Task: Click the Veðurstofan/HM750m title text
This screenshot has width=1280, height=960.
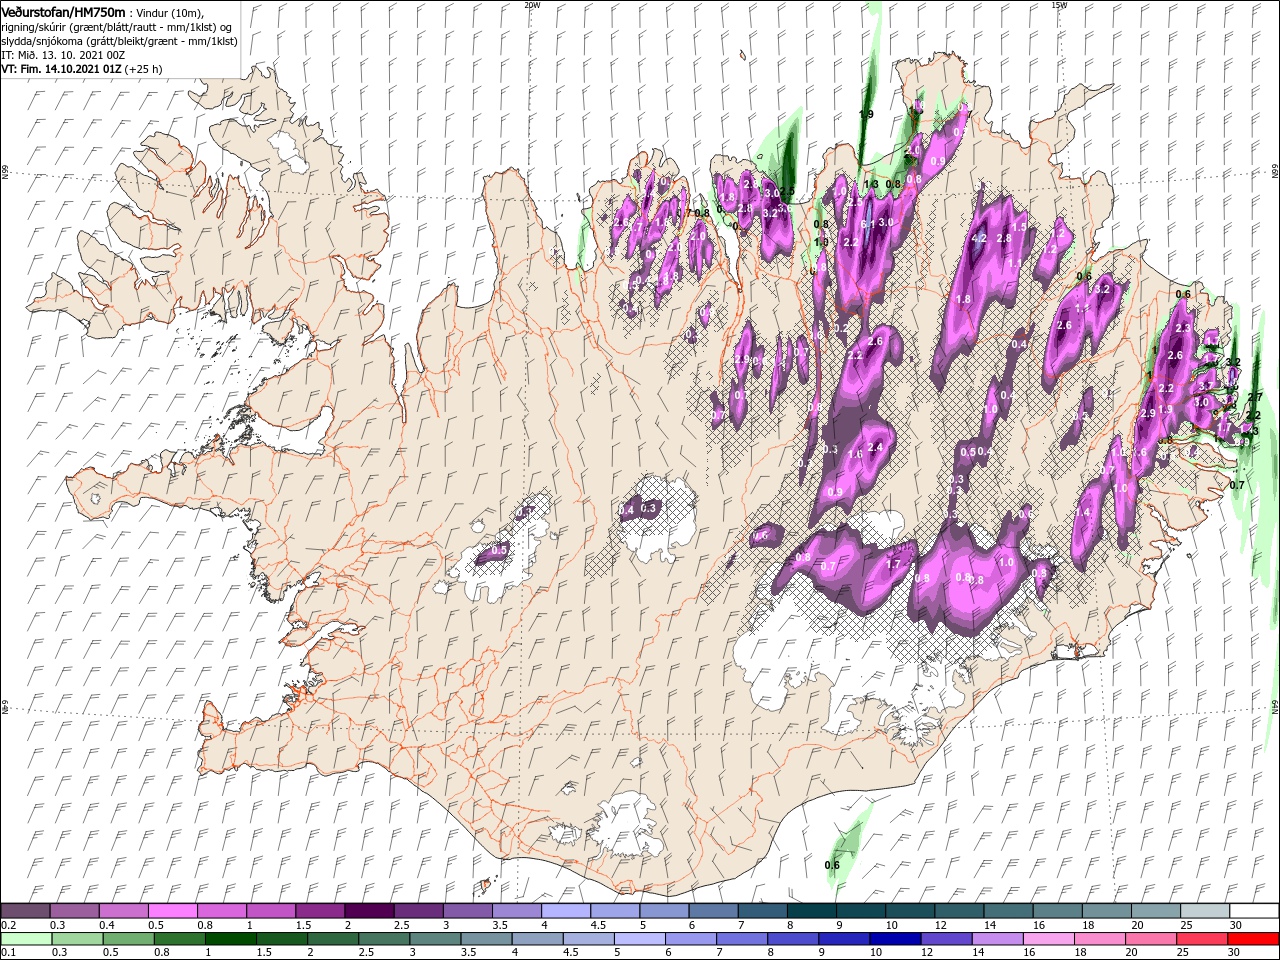Action: [x=64, y=11]
